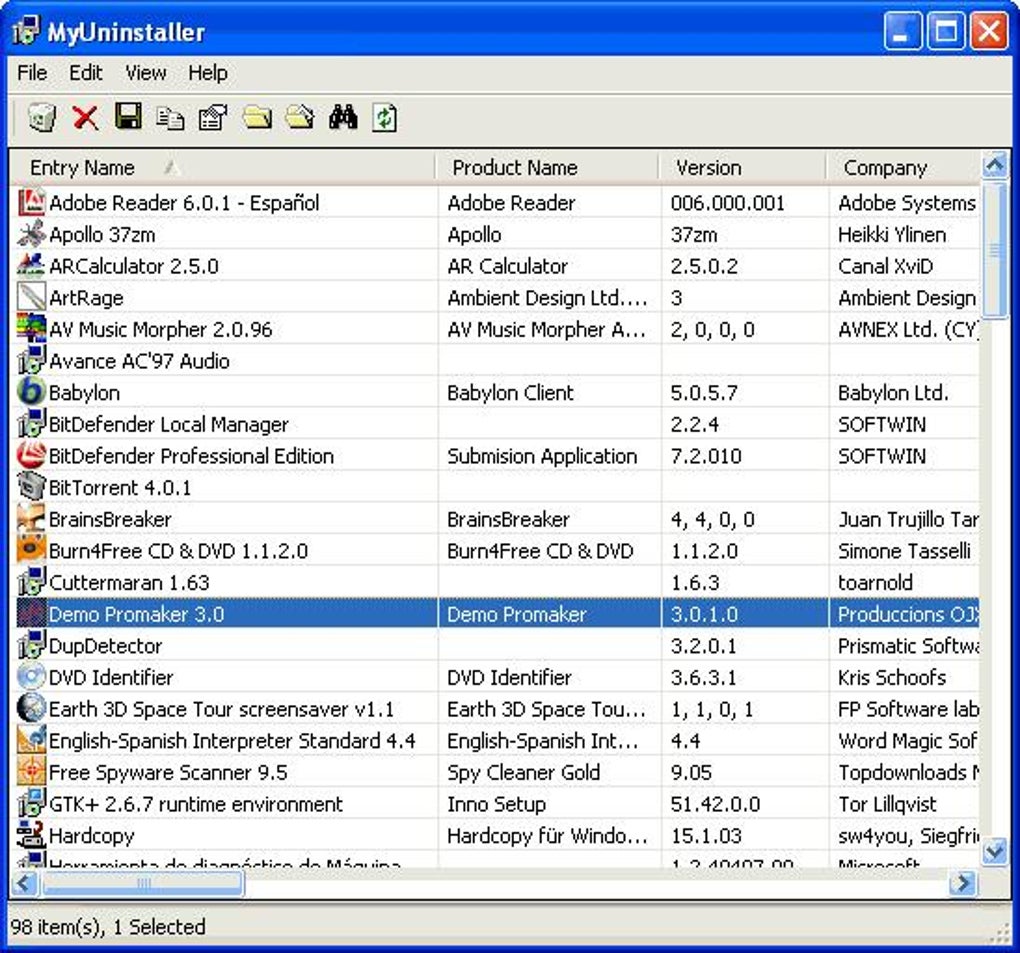The width and height of the screenshot is (1020, 953).
Task: Click the Product Name column header
Action: (514, 168)
